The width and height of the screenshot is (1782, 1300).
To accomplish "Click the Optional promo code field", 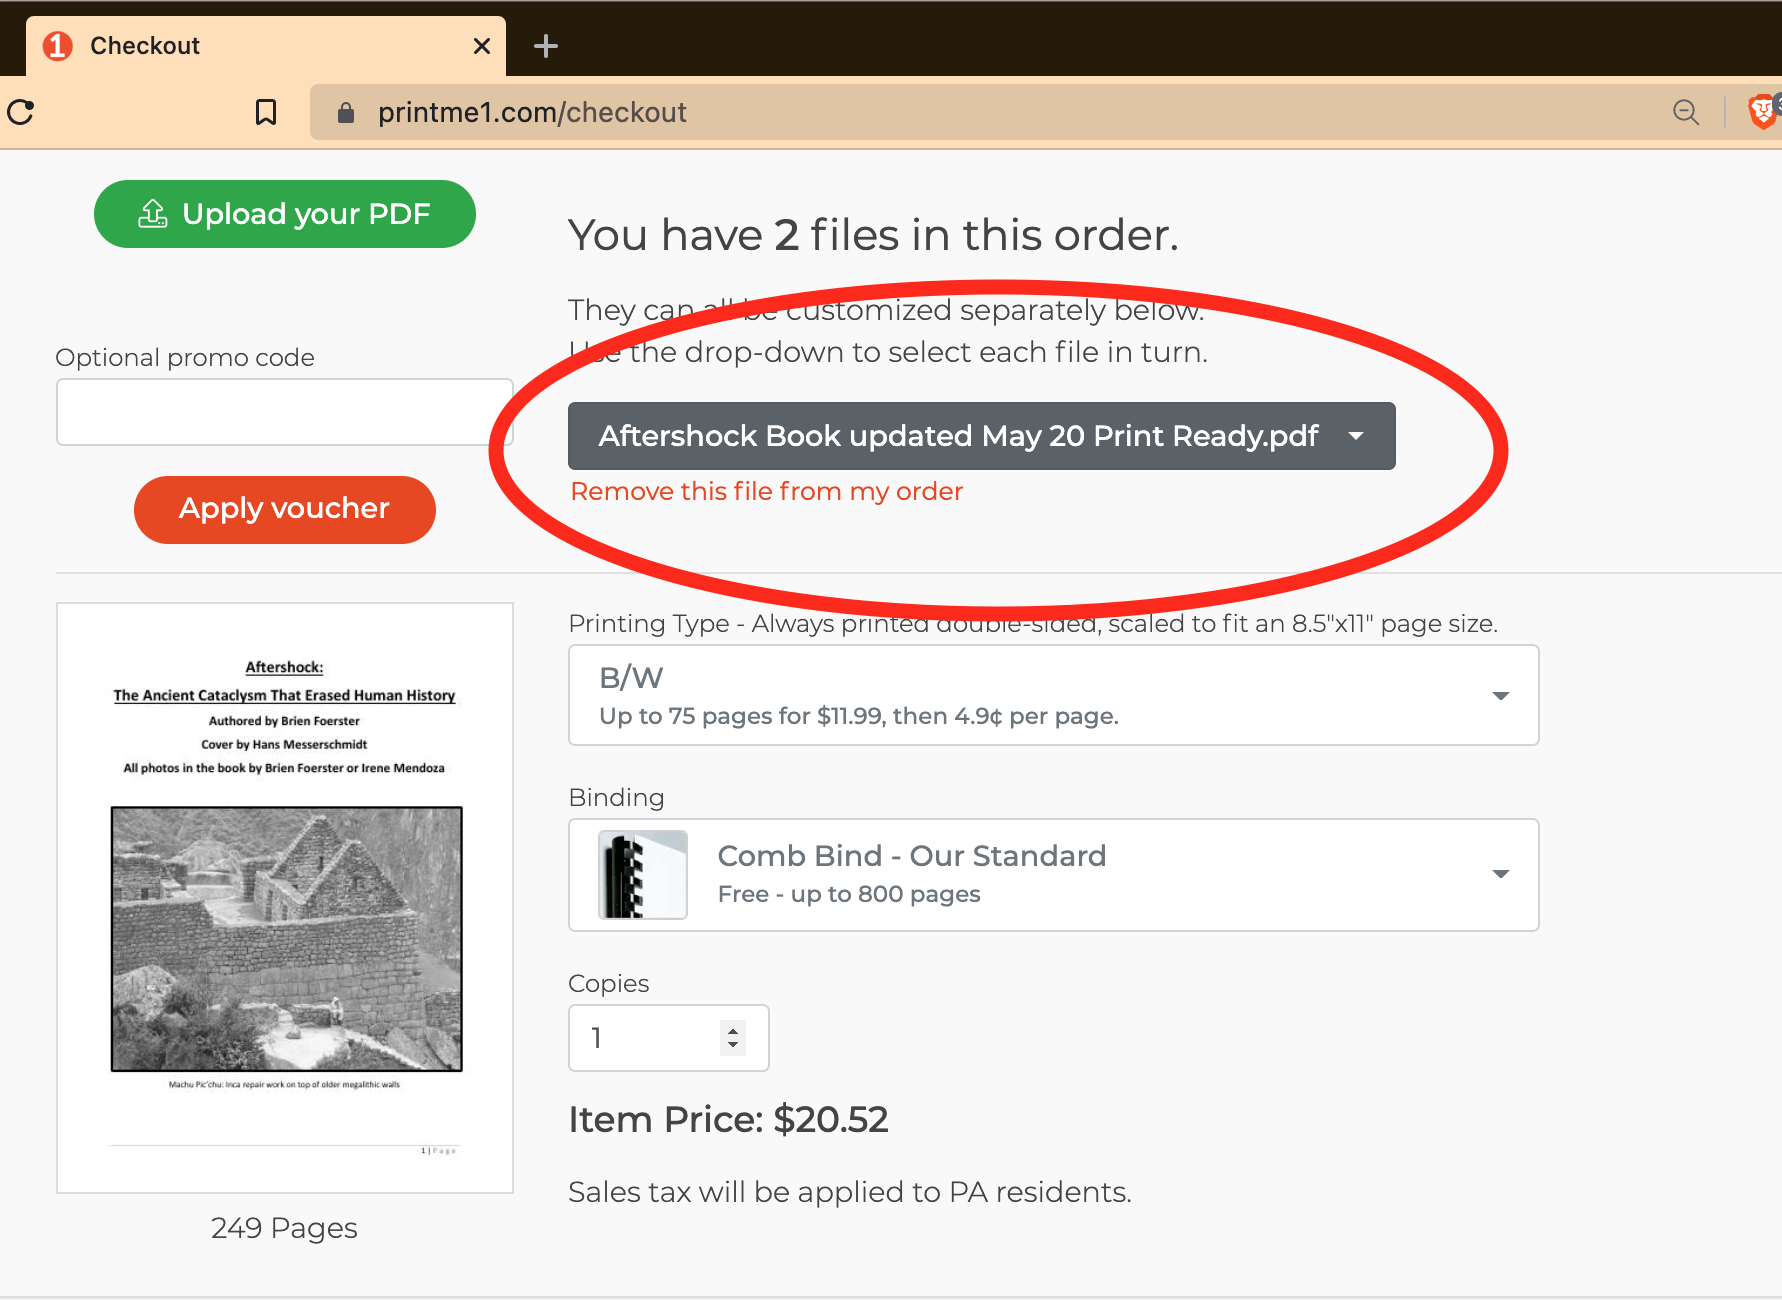I will tap(285, 412).
